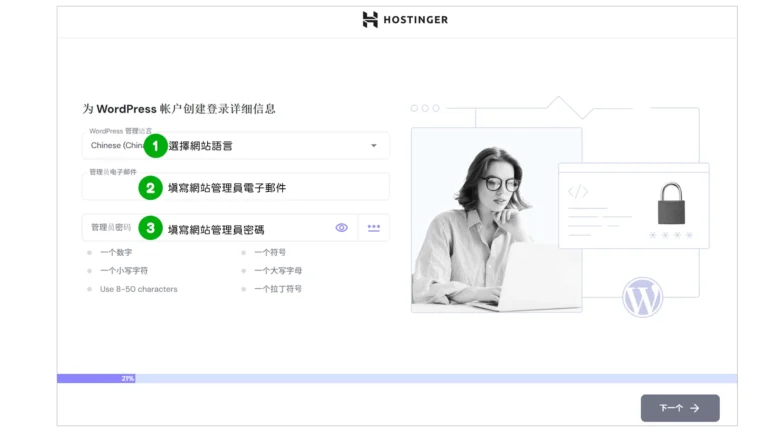Click the language dropdown arrow
The width and height of the screenshot is (768, 432).
click(x=374, y=145)
